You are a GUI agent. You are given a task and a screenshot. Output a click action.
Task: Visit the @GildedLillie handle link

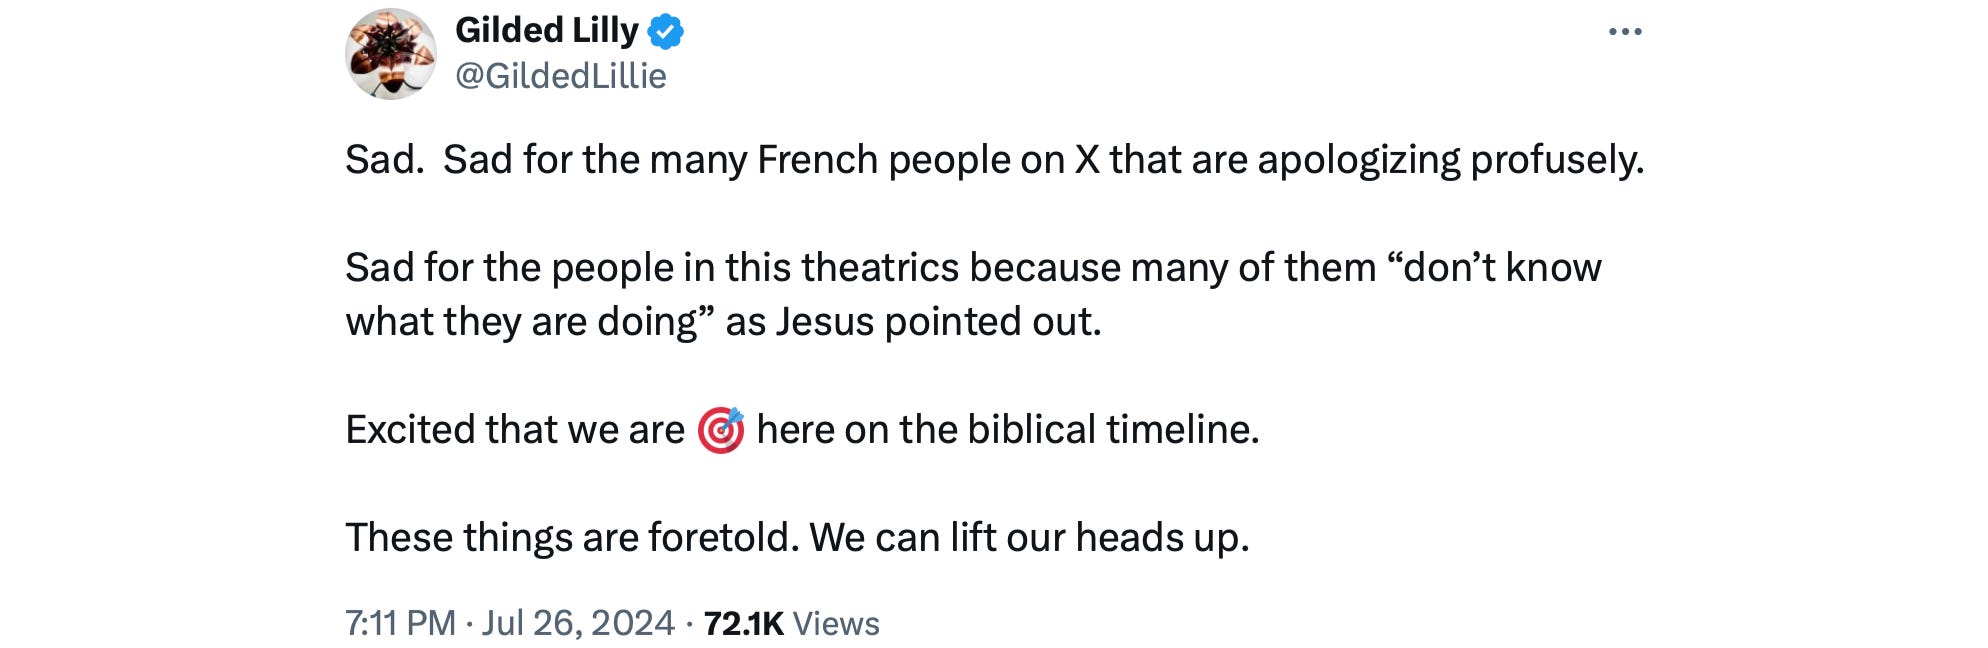[x=560, y=76]
